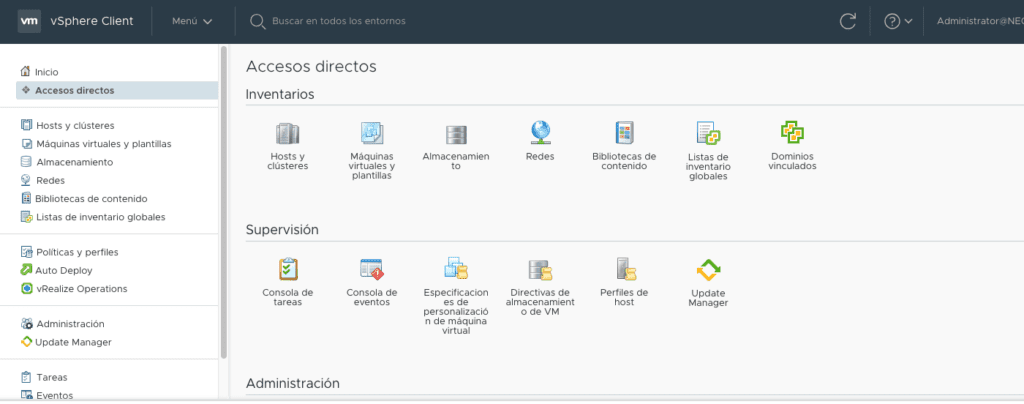Viewport: 1024px width, 404px height.
Task: Open Administración in the sidebar
Action: point(62,324)
